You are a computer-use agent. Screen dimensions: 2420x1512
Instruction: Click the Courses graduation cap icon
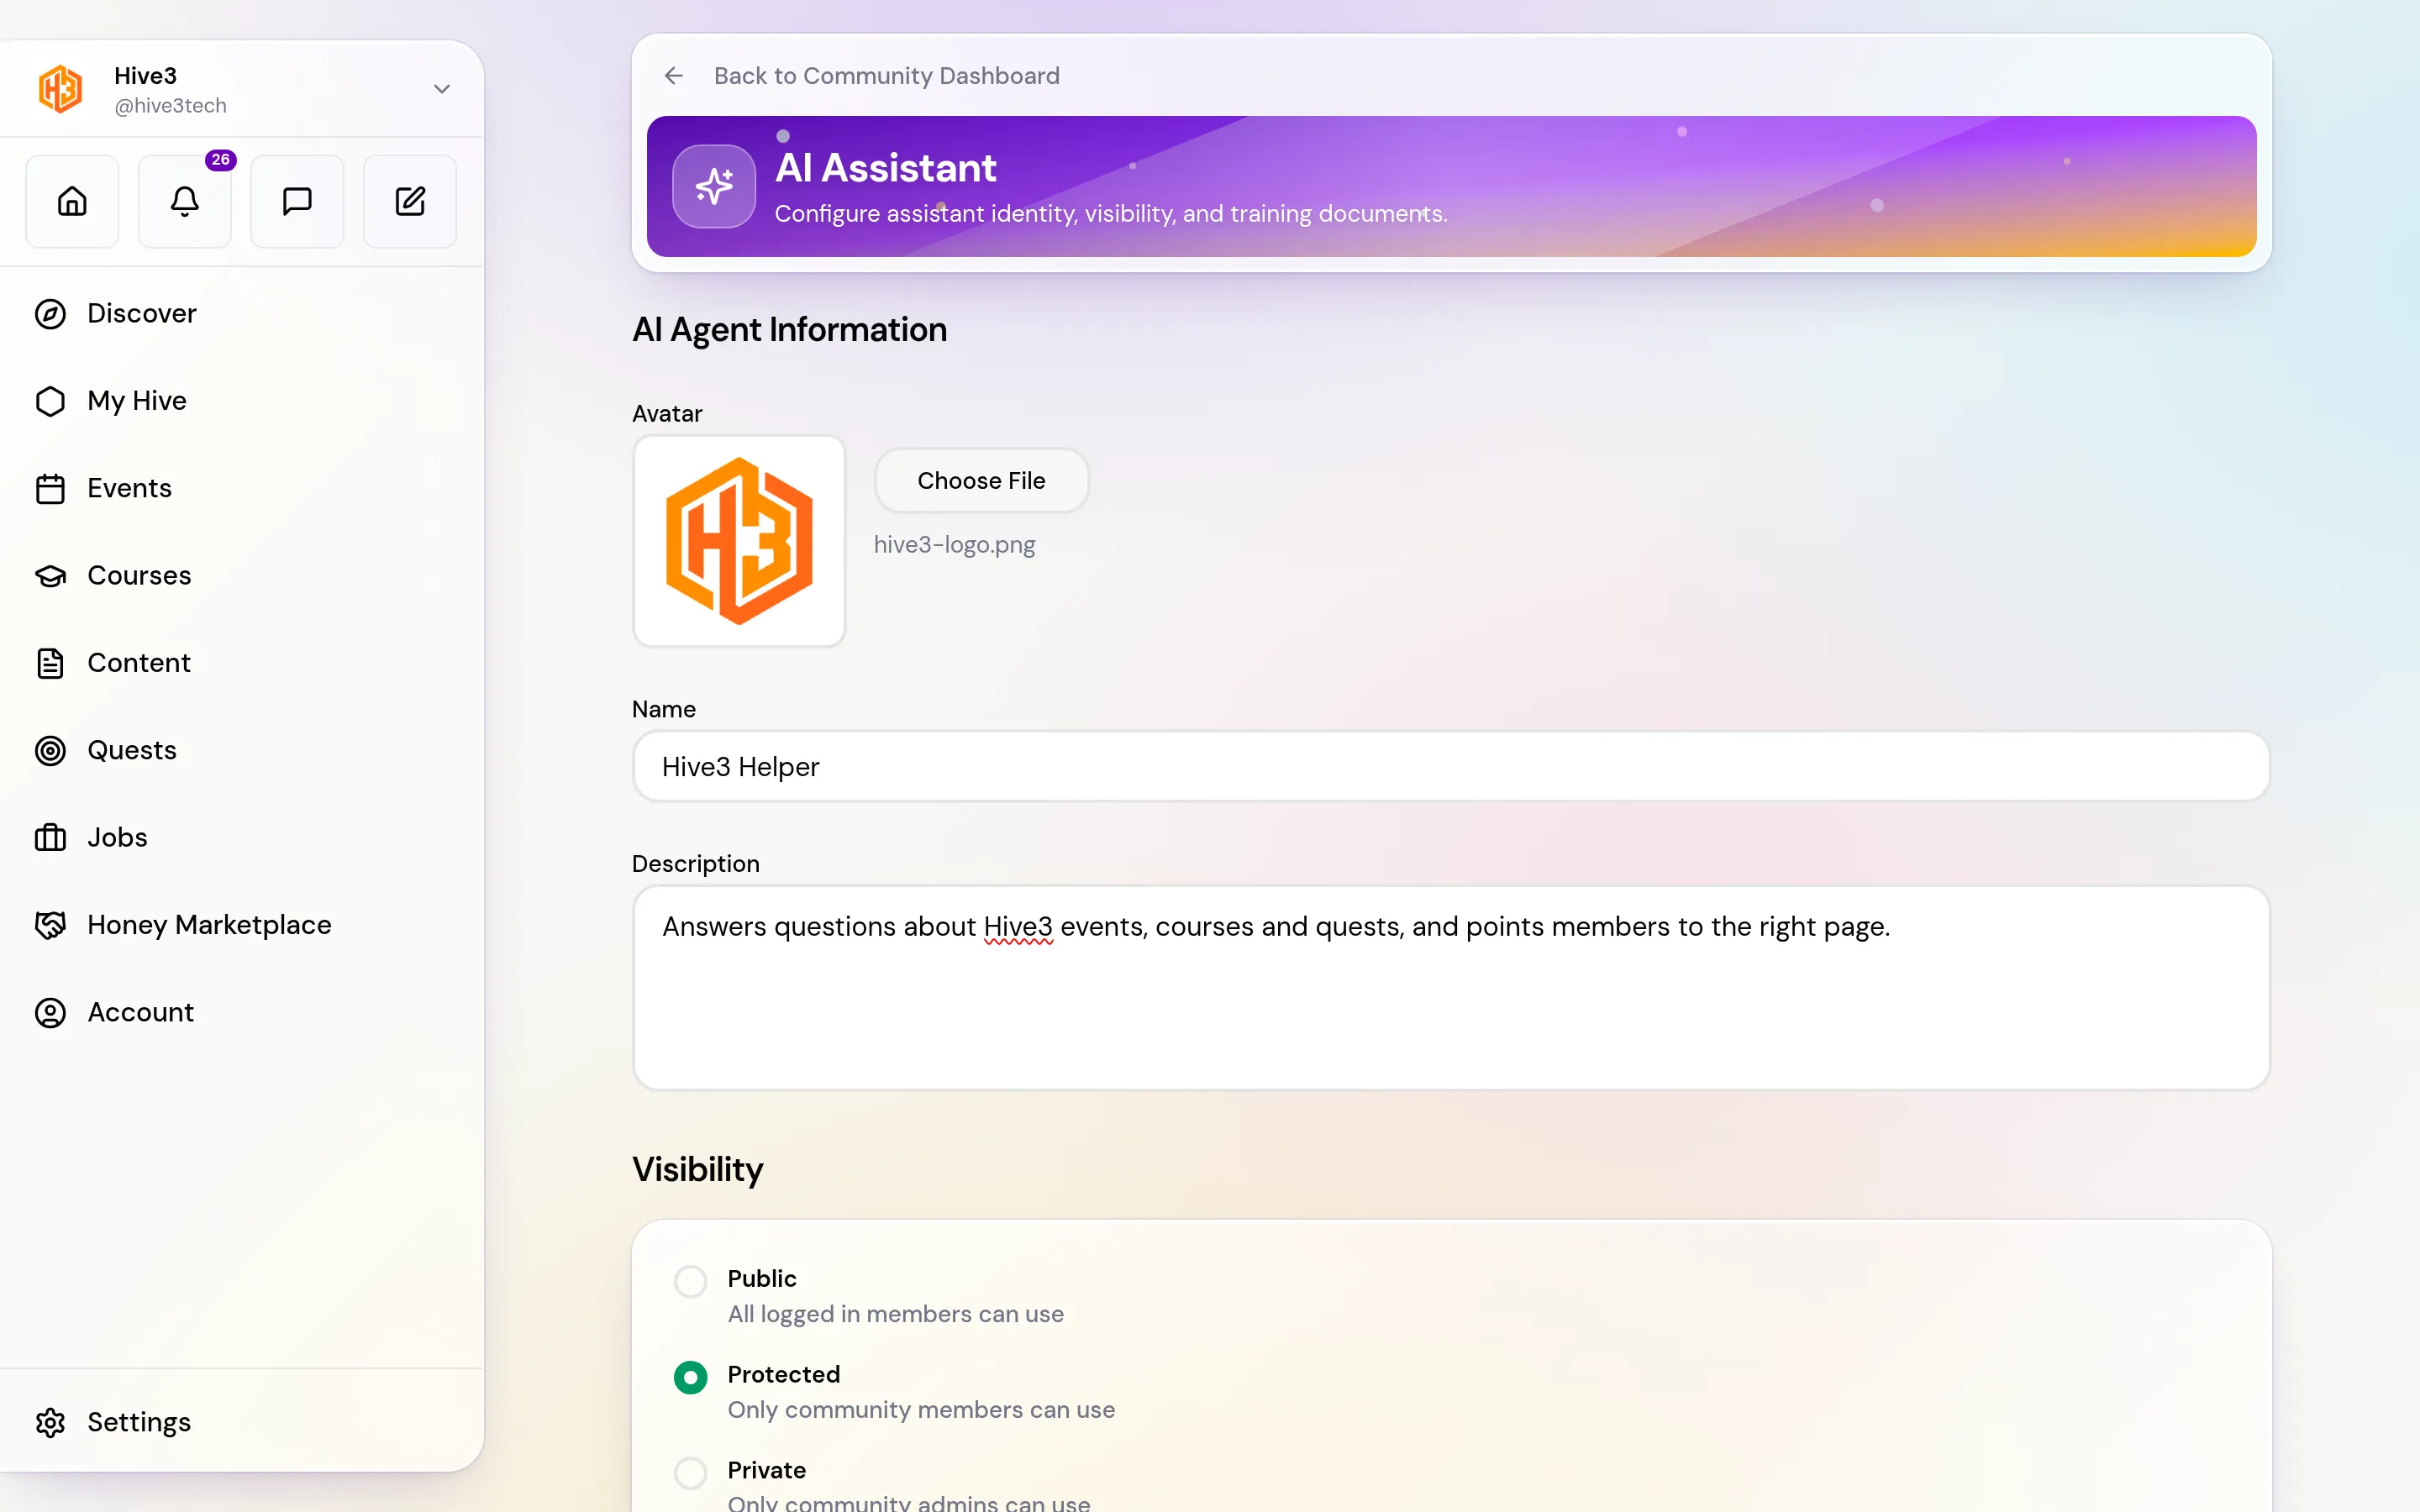[50, 576]
